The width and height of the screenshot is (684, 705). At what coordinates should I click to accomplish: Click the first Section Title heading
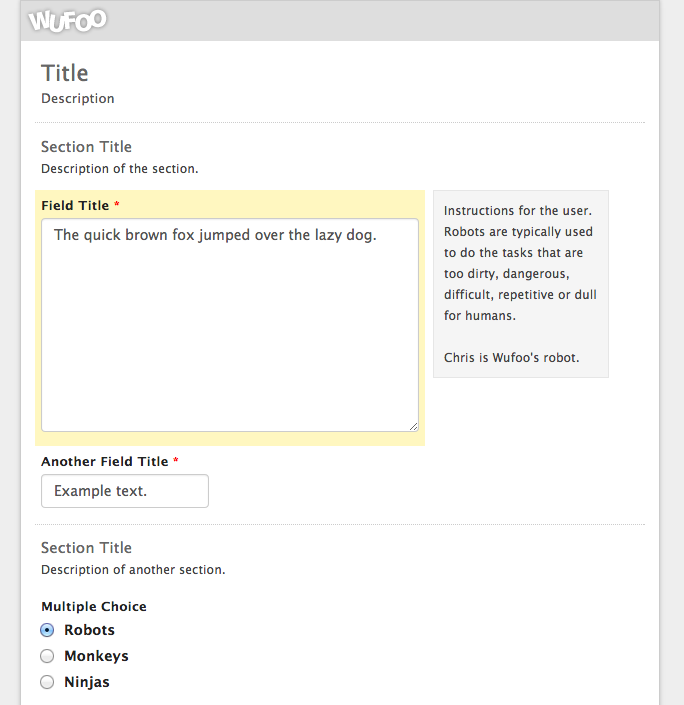[86, 147]
